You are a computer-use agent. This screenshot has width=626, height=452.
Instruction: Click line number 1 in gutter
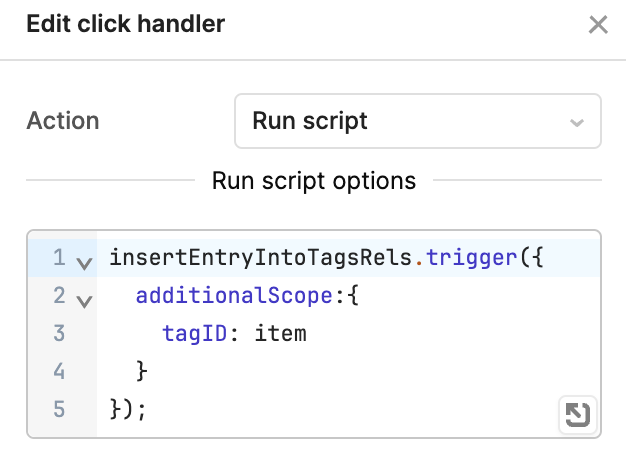(59, 258)
